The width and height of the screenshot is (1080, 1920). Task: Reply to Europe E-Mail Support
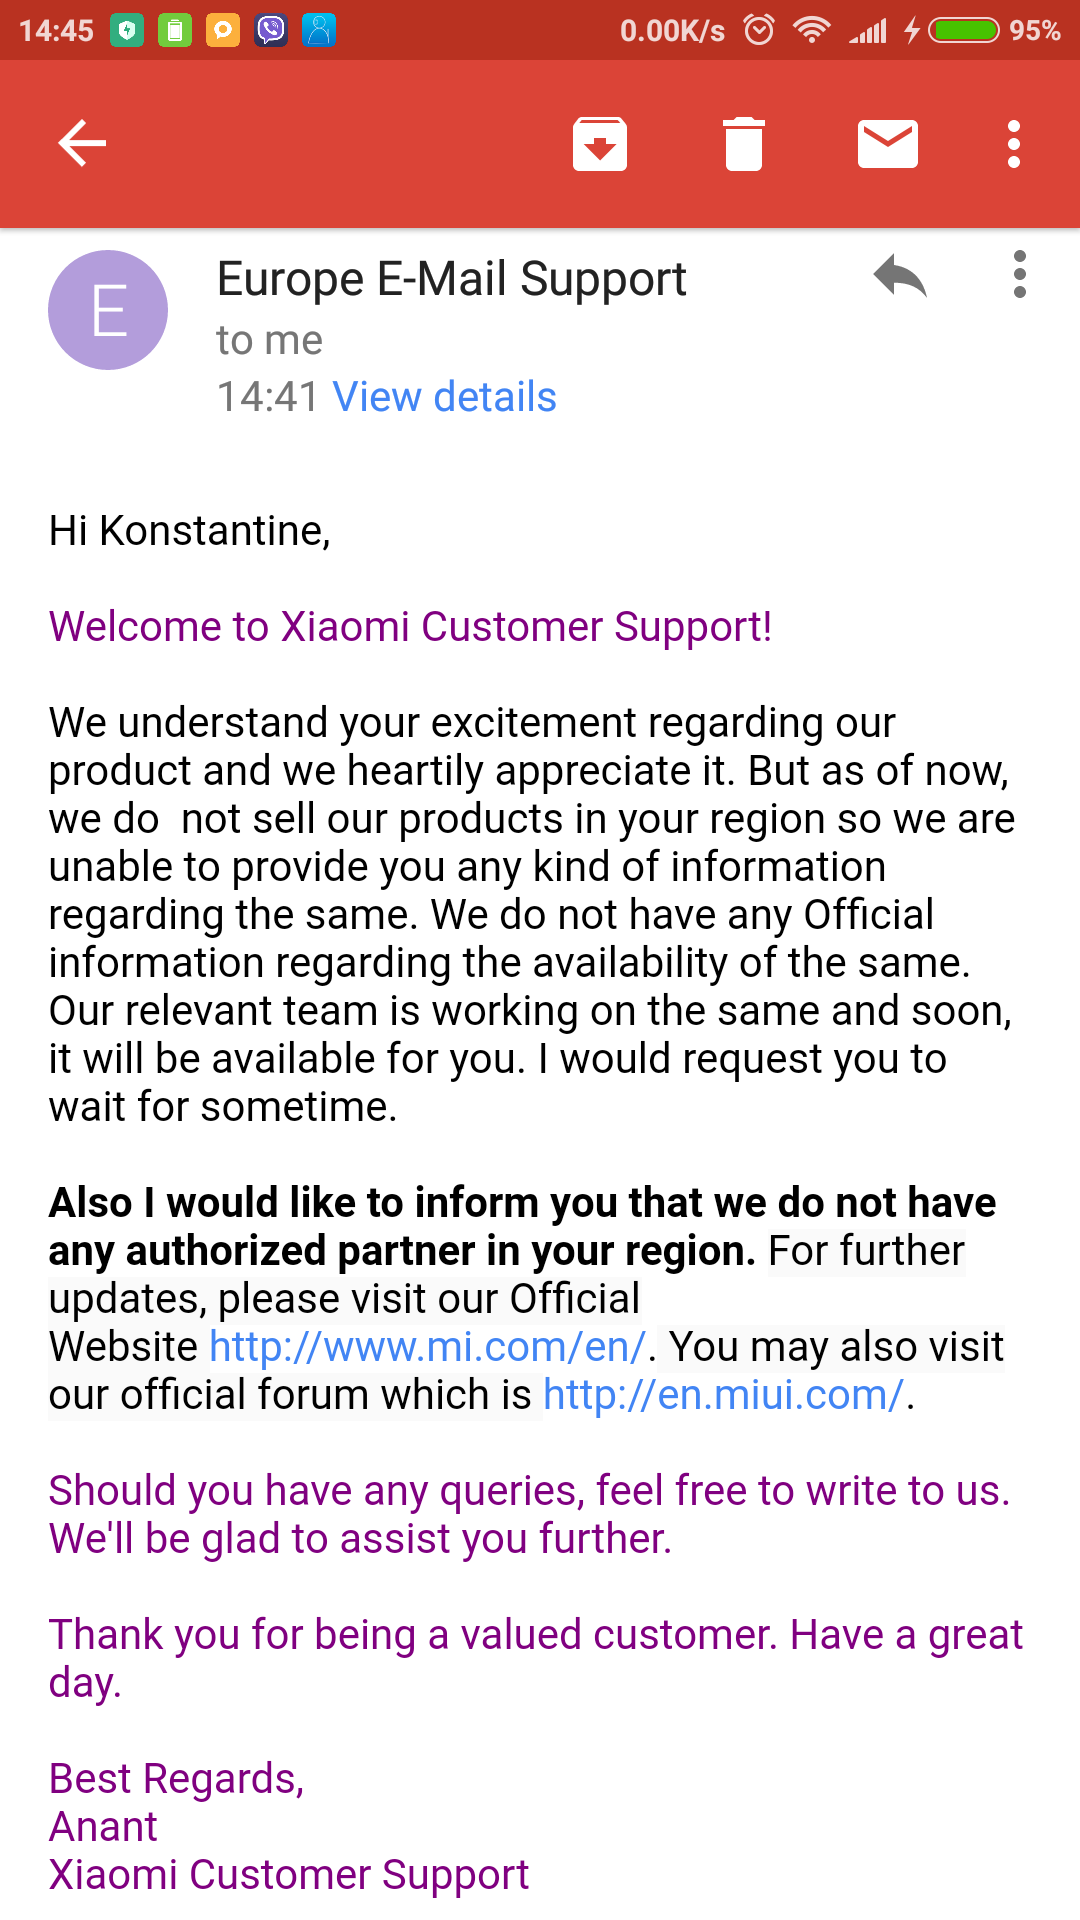(900, 276)
